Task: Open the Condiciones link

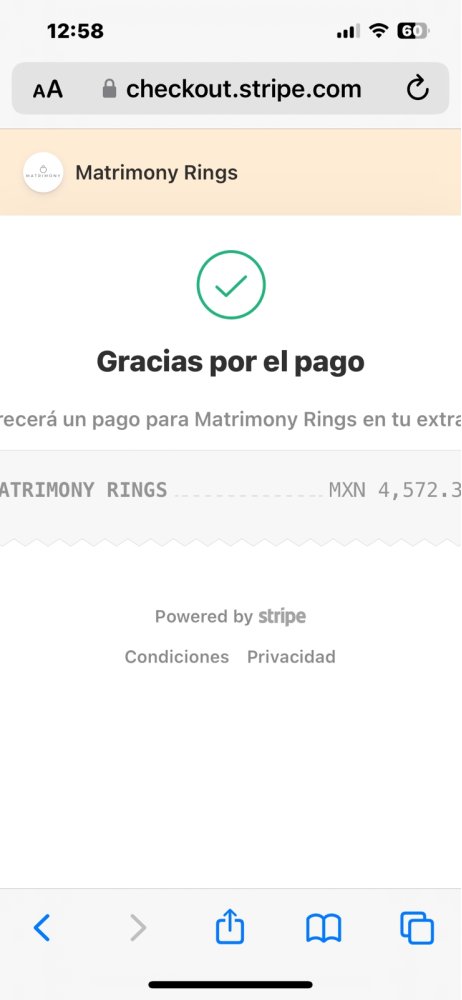Action: (x=177, y=657)
